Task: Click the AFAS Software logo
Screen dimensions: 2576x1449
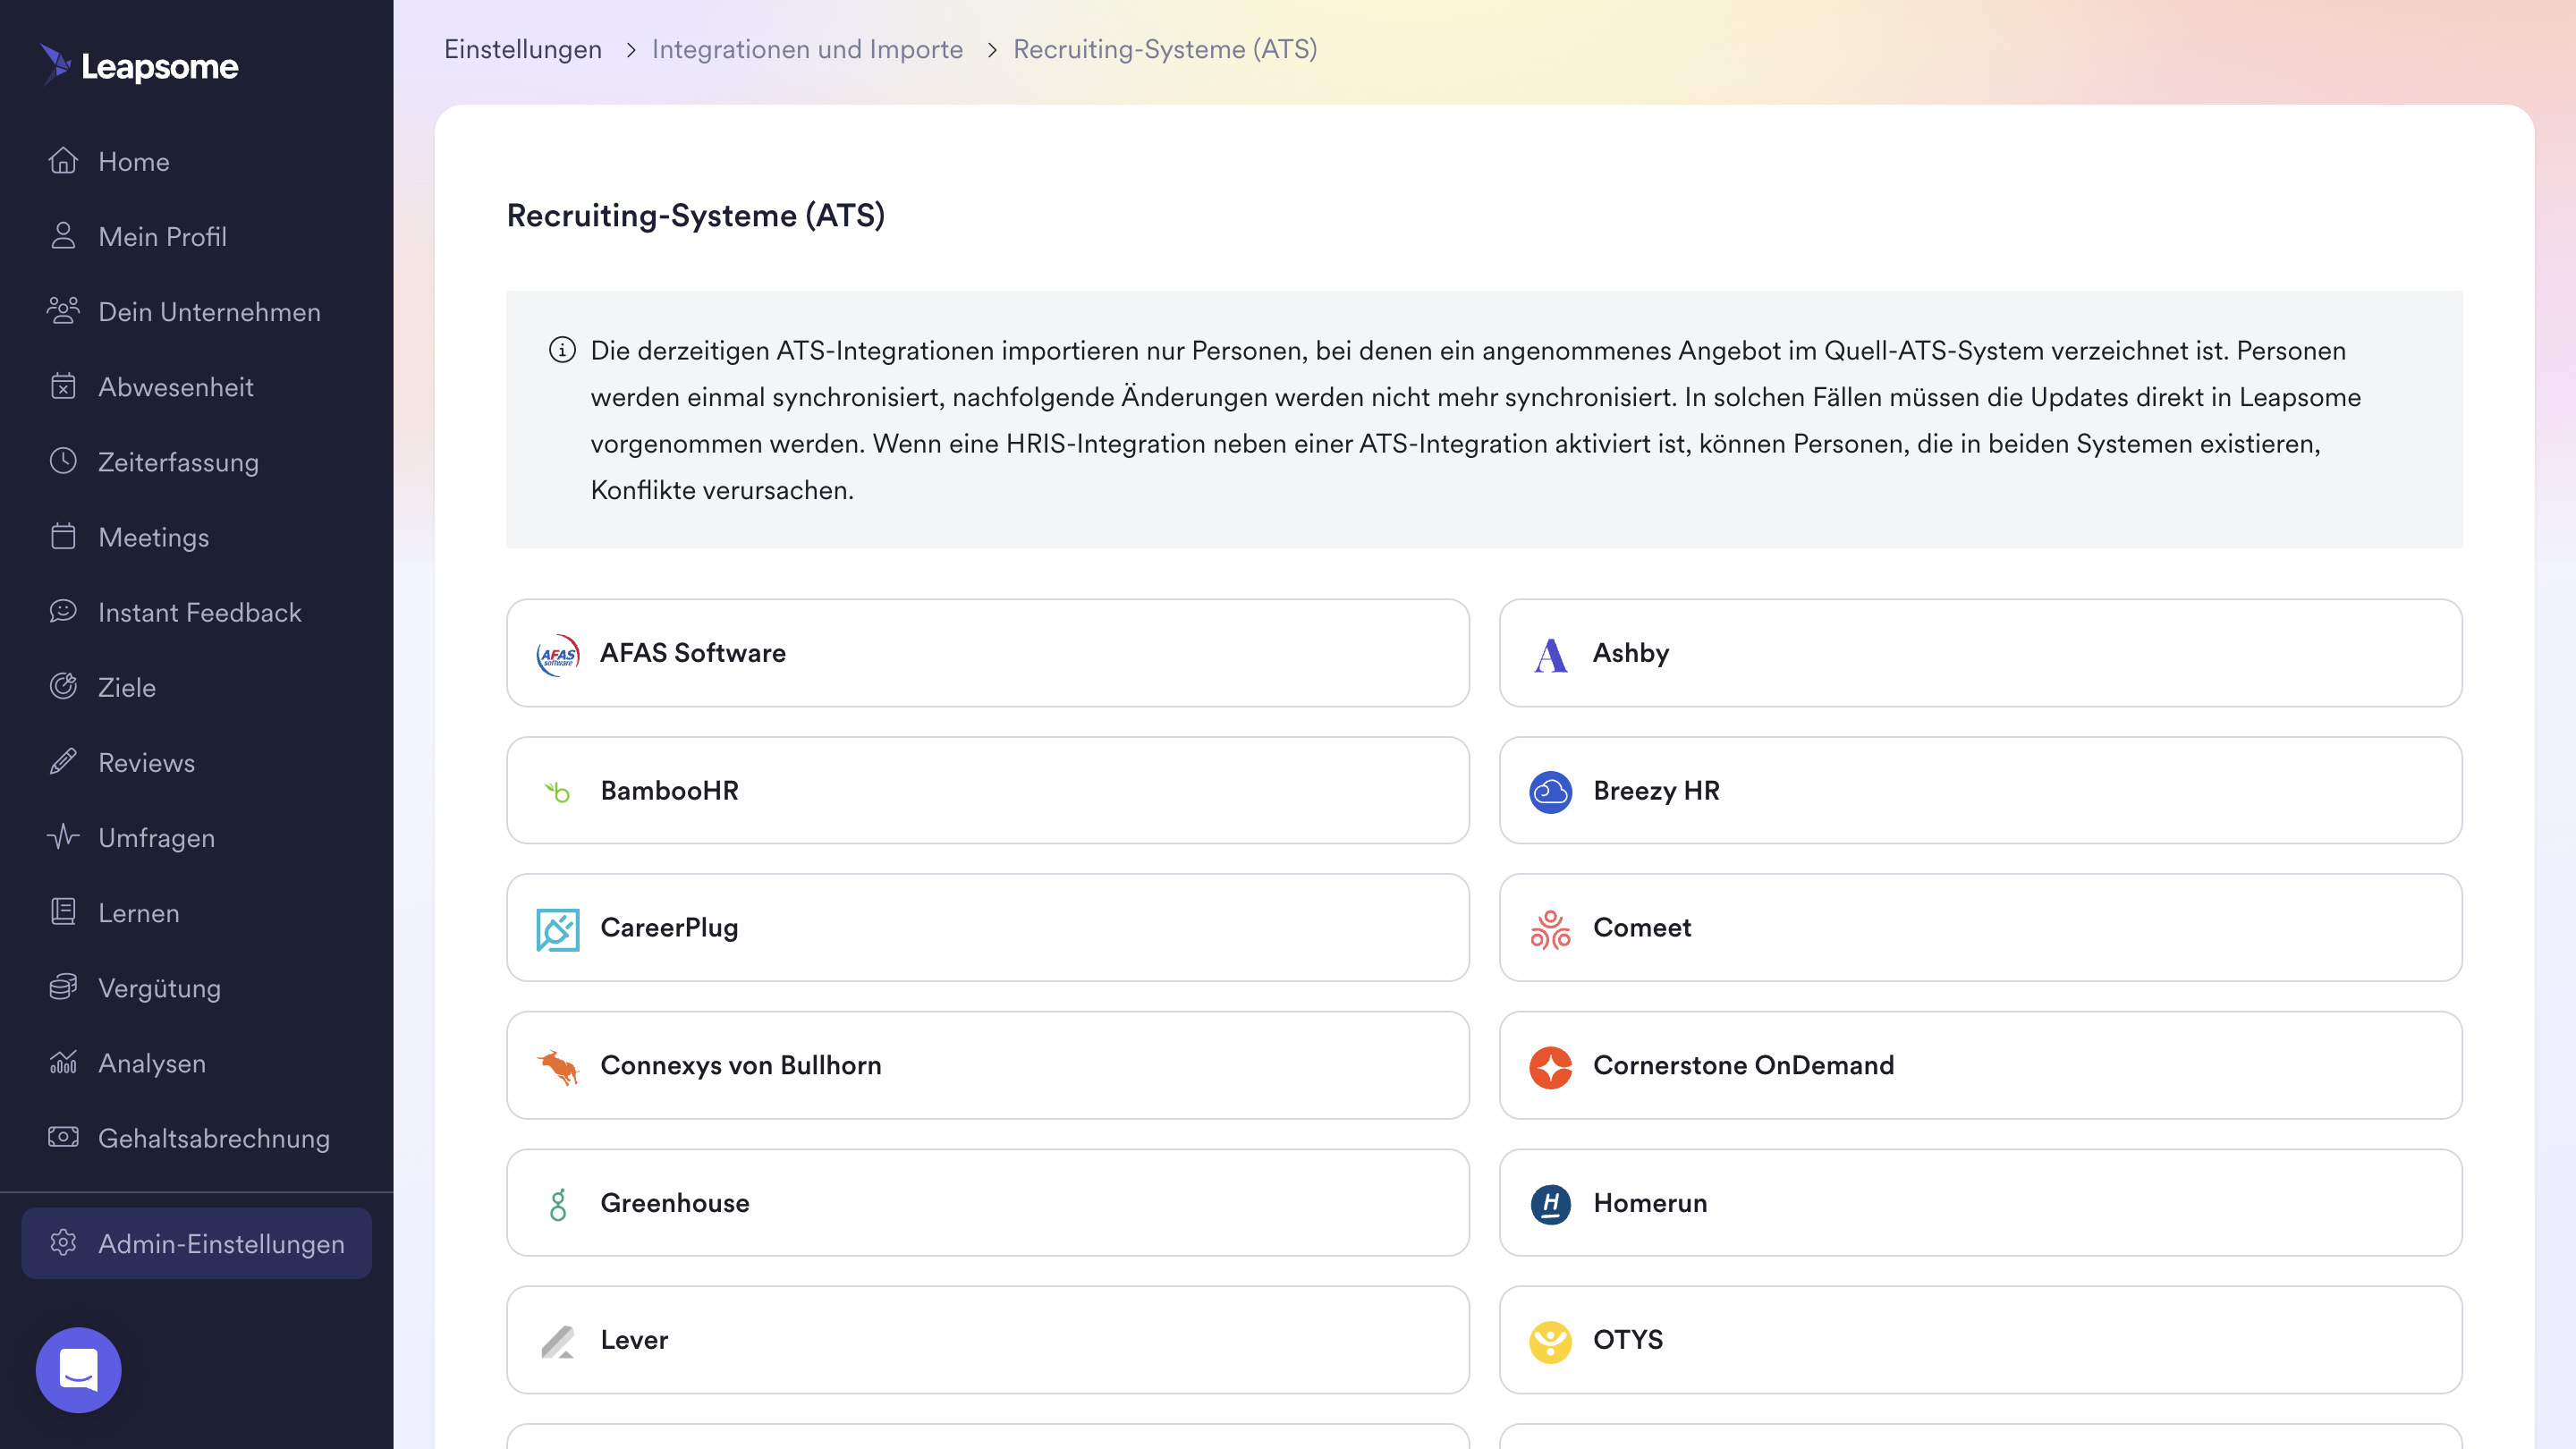Action: (558, 654)
